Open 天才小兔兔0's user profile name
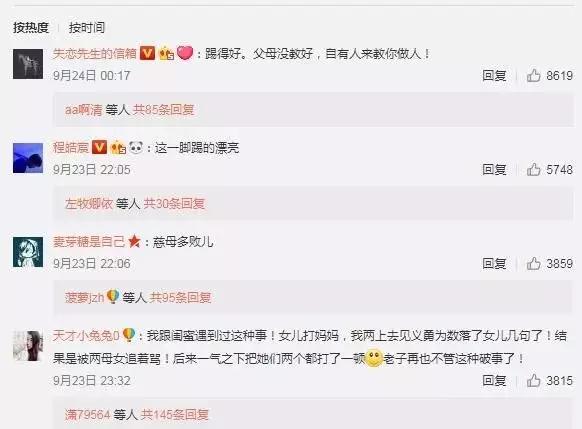This screenshot has height=429, width=582. click(86, 336)
